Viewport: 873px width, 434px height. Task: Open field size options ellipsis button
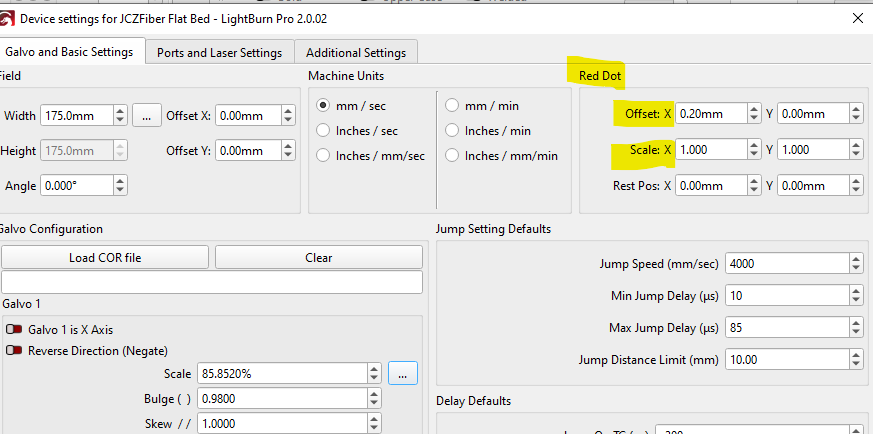pyautogui.click(x=146, y=116)
